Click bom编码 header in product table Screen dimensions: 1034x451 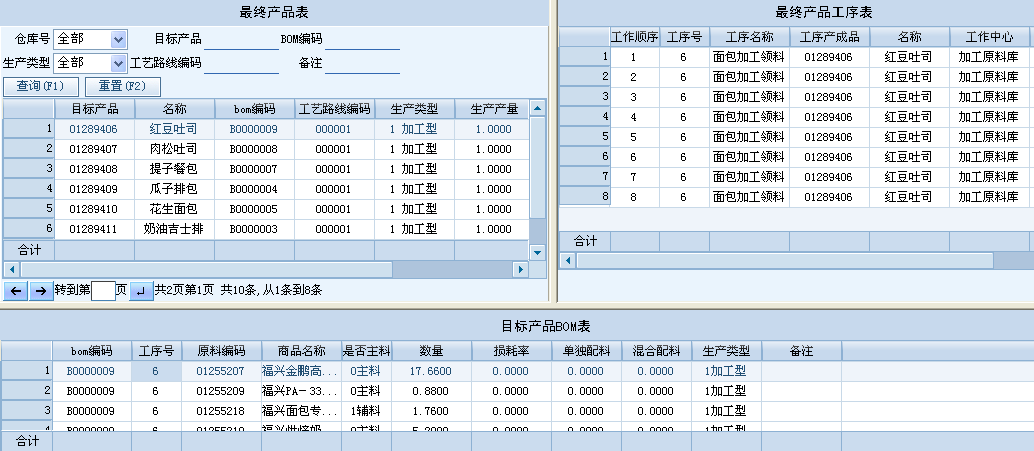(x=255, y=109)
